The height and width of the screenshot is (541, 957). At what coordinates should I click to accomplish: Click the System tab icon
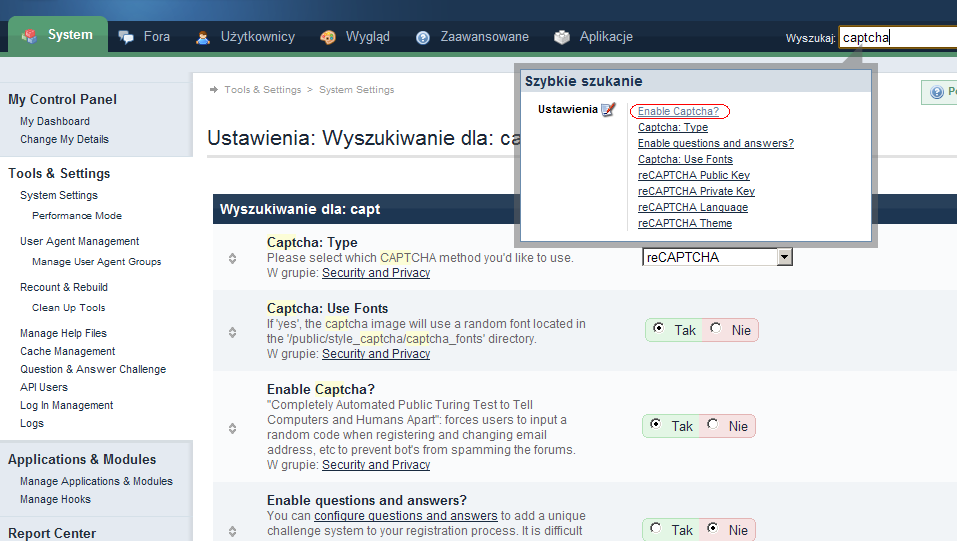[30, 36]
